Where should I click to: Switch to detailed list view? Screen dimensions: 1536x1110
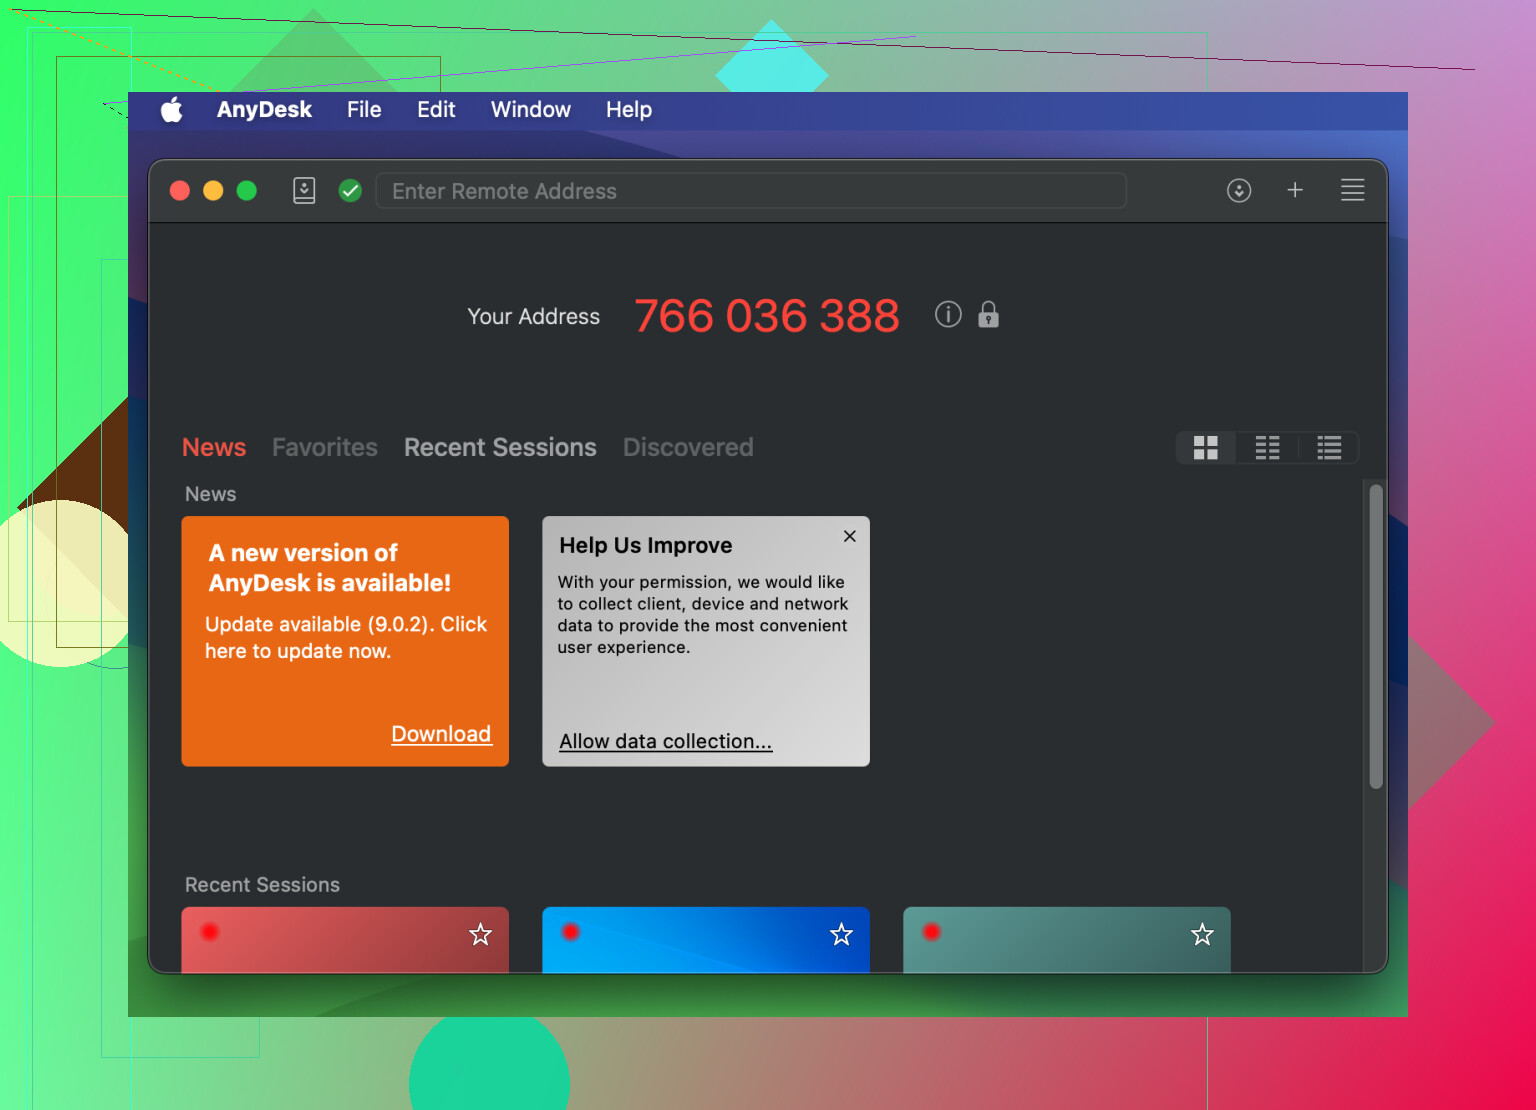1329,448
